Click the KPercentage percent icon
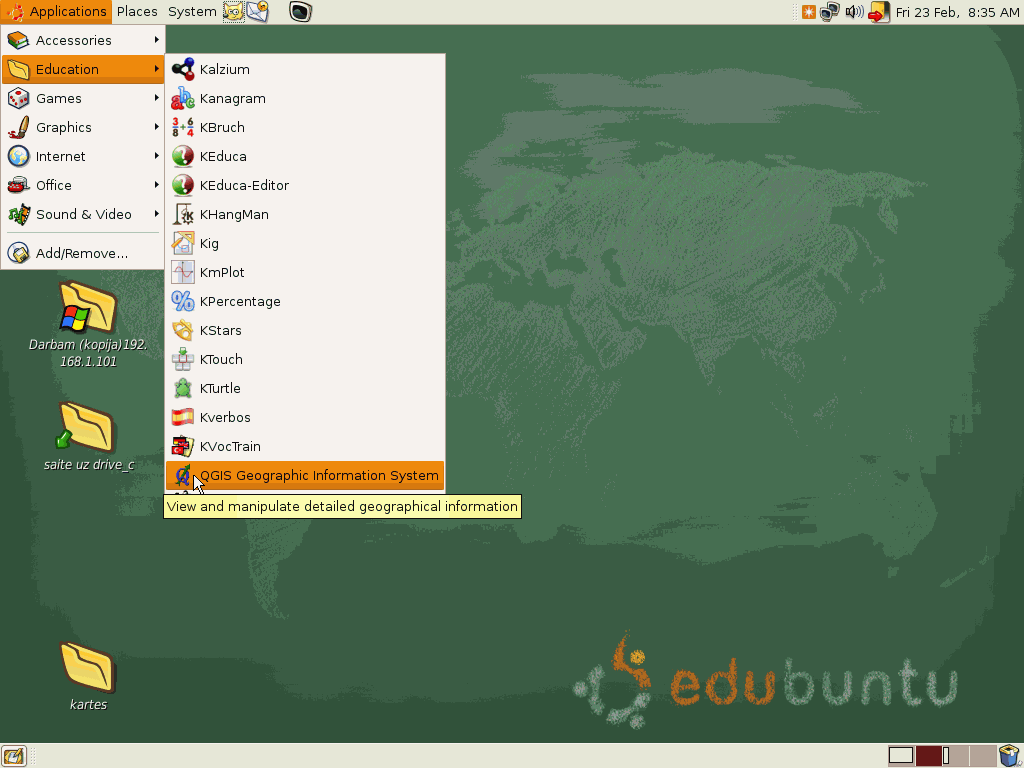Viewport: 1024px width, 768px height. 183,301
